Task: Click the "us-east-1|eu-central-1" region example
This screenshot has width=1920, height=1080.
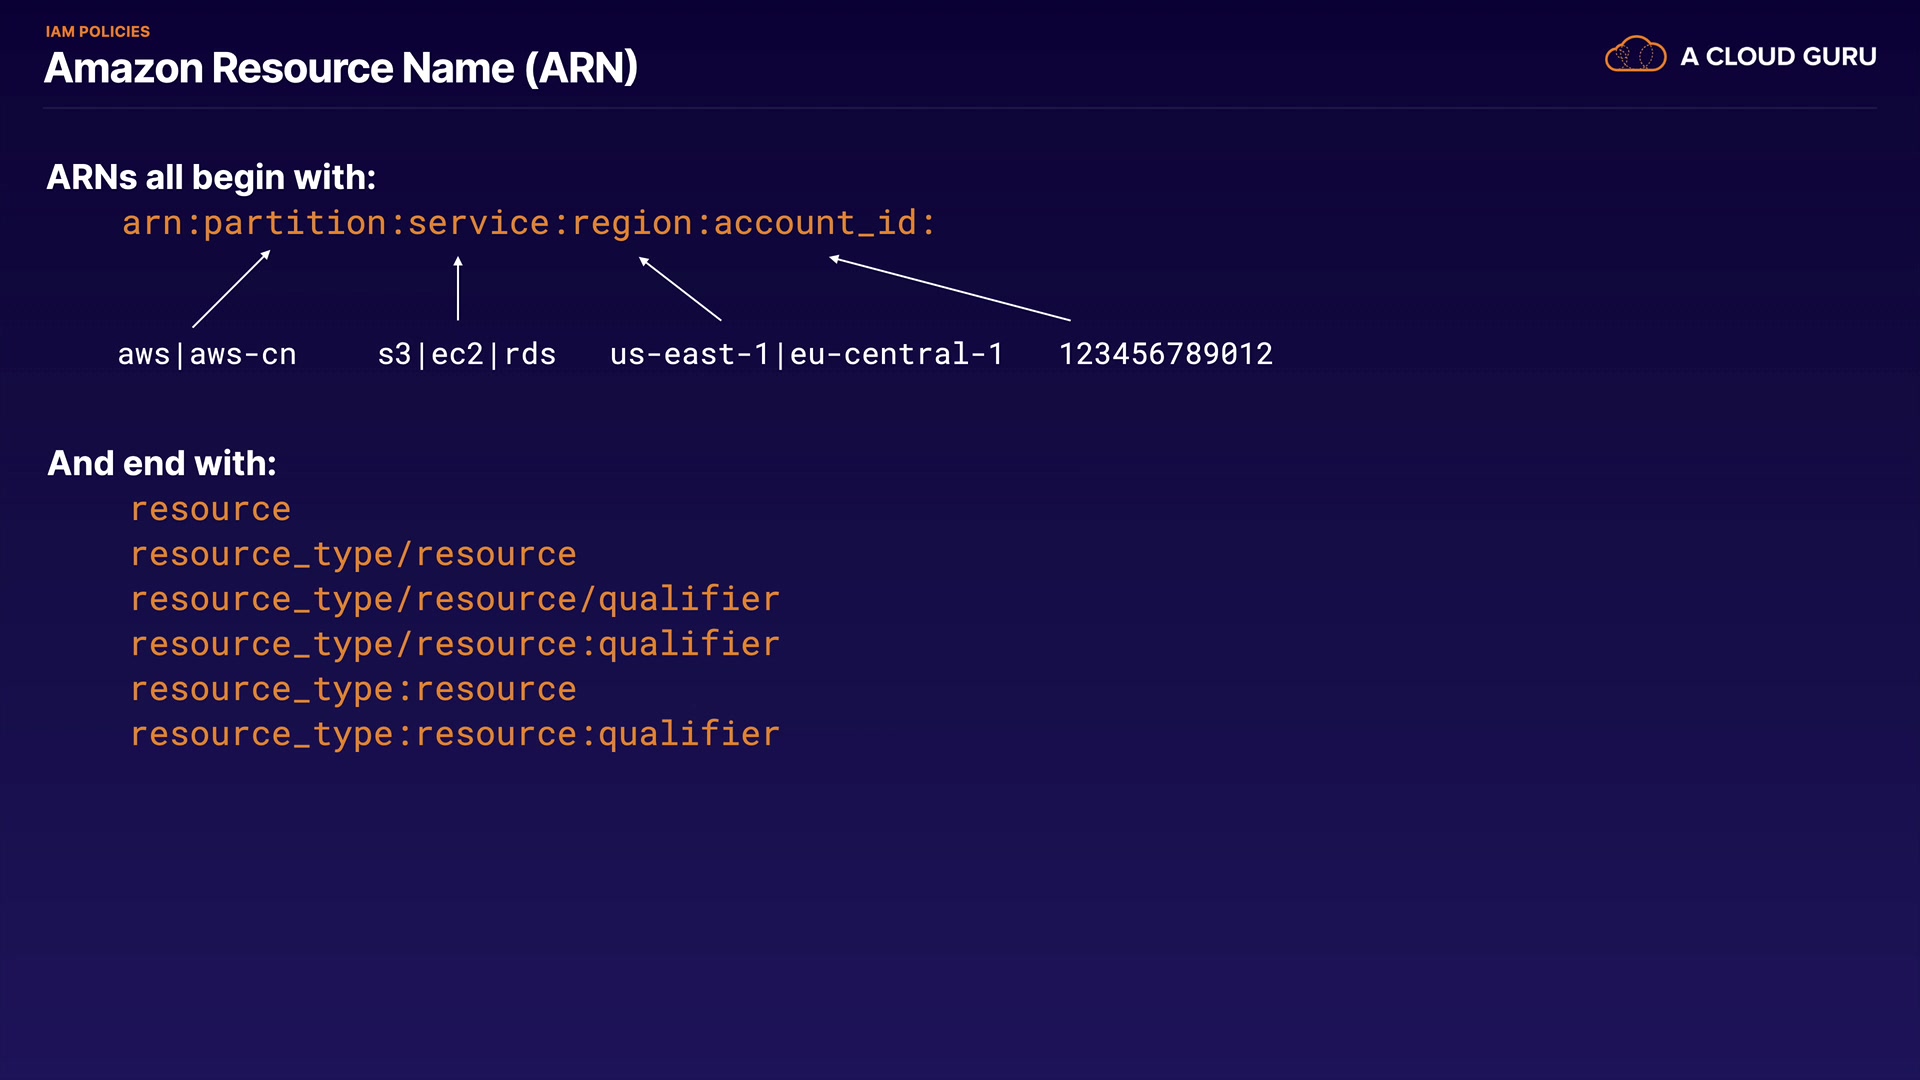Action: click(806, 354)
